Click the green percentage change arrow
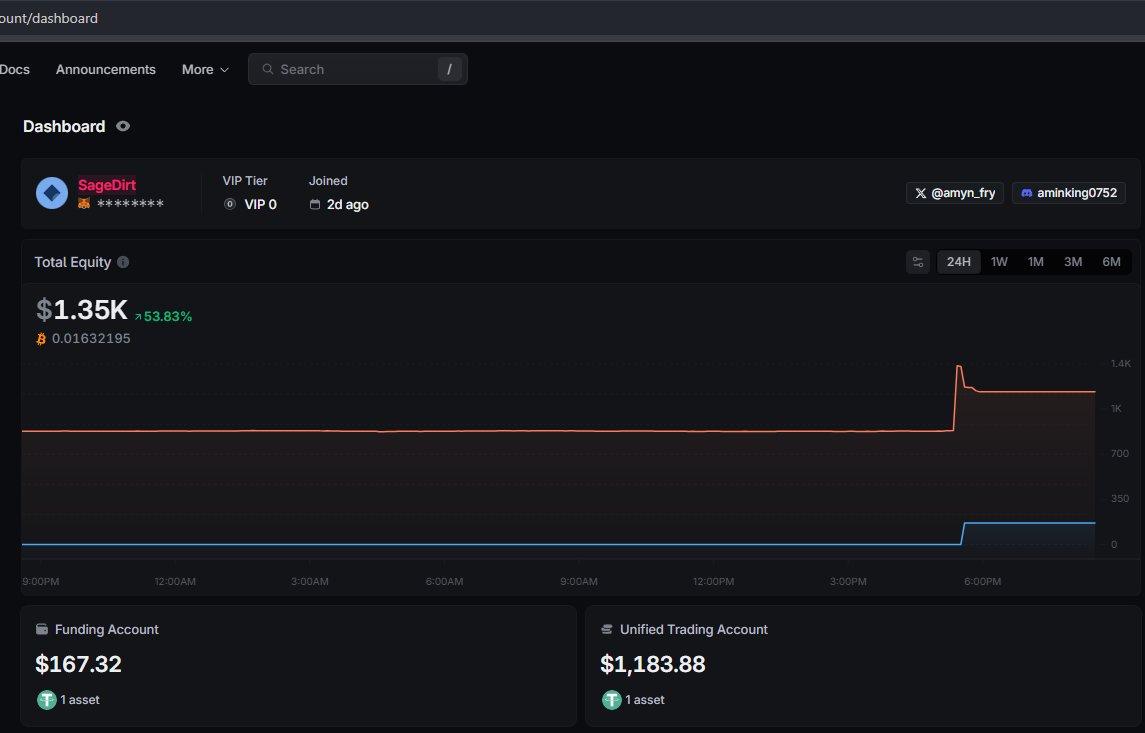Viewport: 1145px width, 733px height. tap(138, 317)
